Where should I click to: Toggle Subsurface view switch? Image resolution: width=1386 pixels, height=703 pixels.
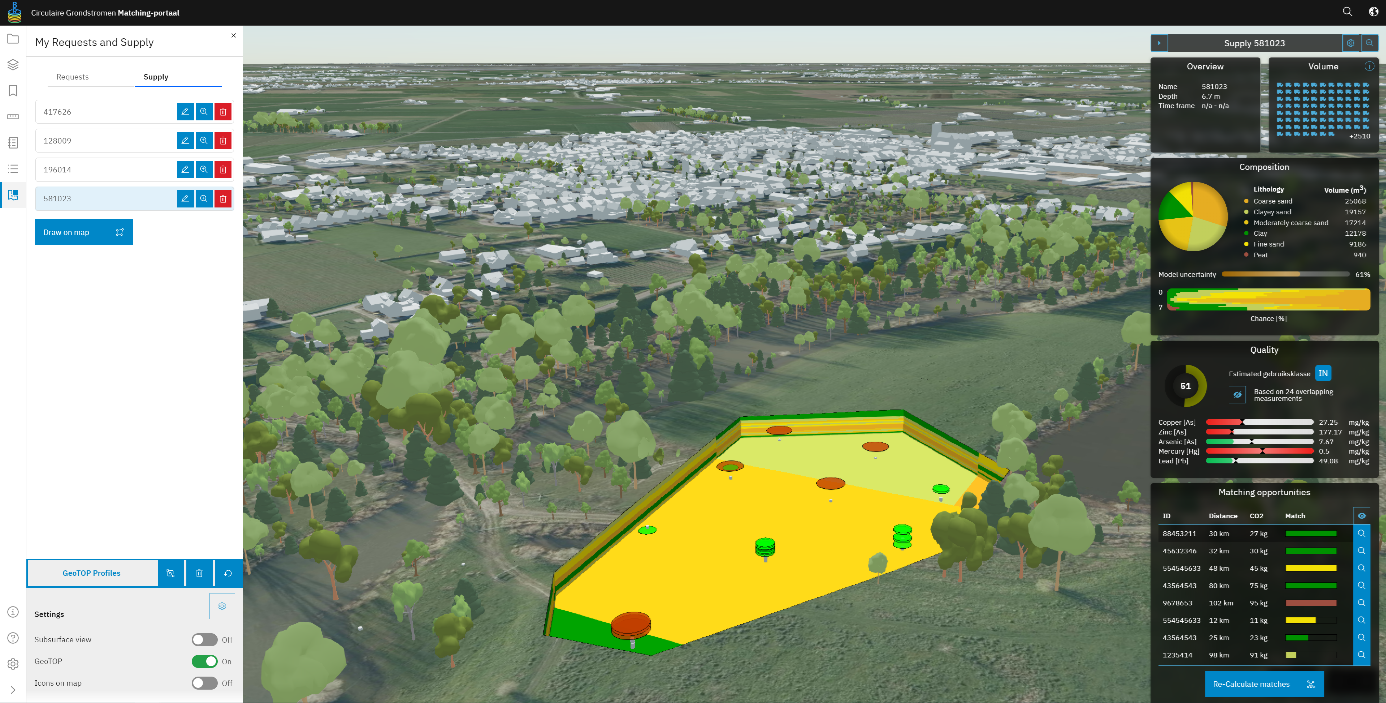pyautogui.click(x=204, y=639)
